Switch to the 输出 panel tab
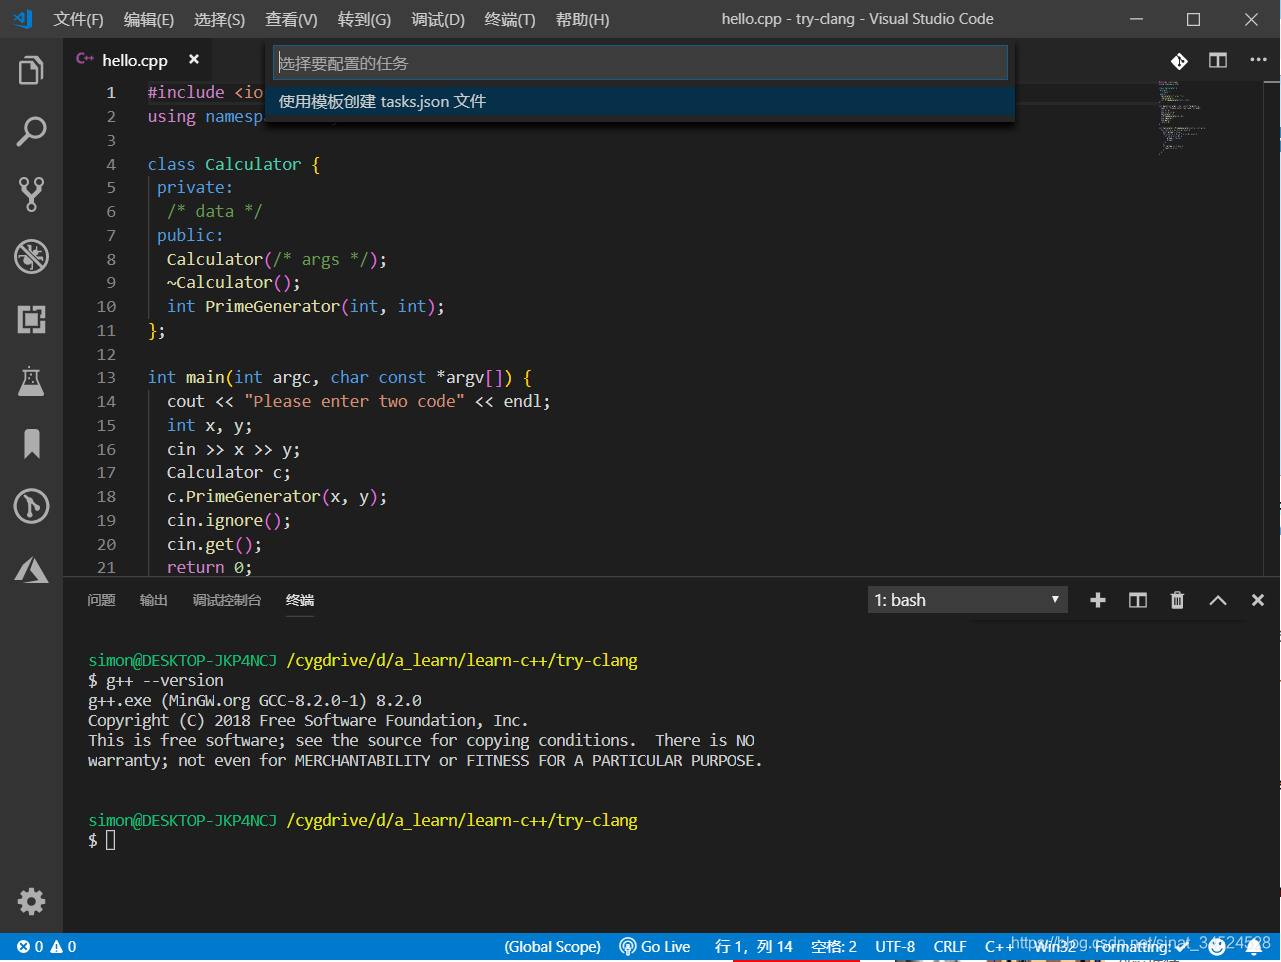 click(153, 600)
